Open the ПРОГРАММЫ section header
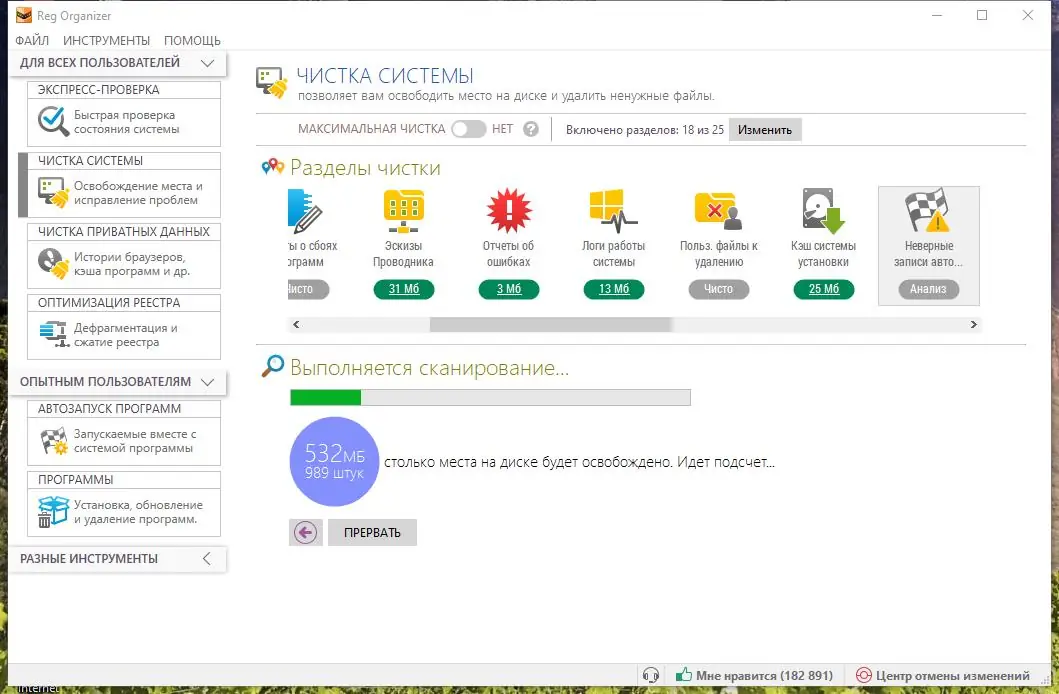 click(124, 479)
